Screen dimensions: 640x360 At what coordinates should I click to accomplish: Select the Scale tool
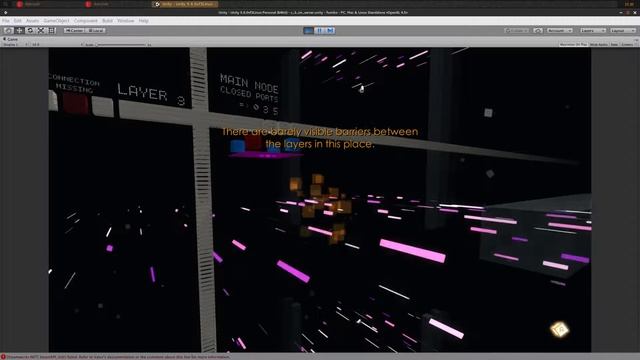point(41,31)
